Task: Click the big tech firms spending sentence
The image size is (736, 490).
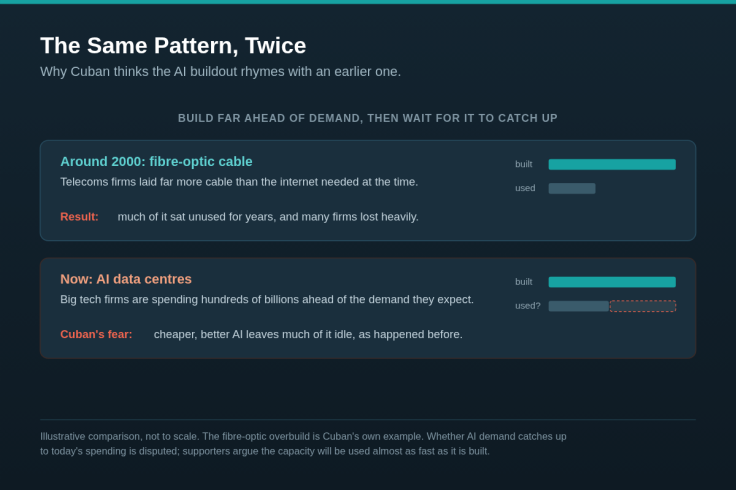Action: pyautogui.click(x=267, y=300)
